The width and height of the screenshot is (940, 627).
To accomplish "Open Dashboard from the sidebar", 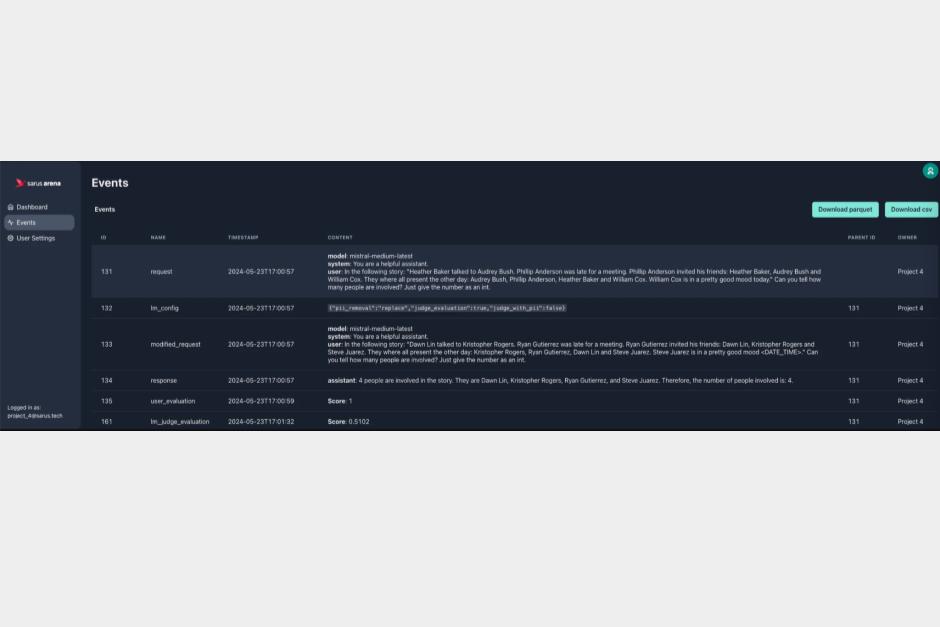I will [32, 207].
